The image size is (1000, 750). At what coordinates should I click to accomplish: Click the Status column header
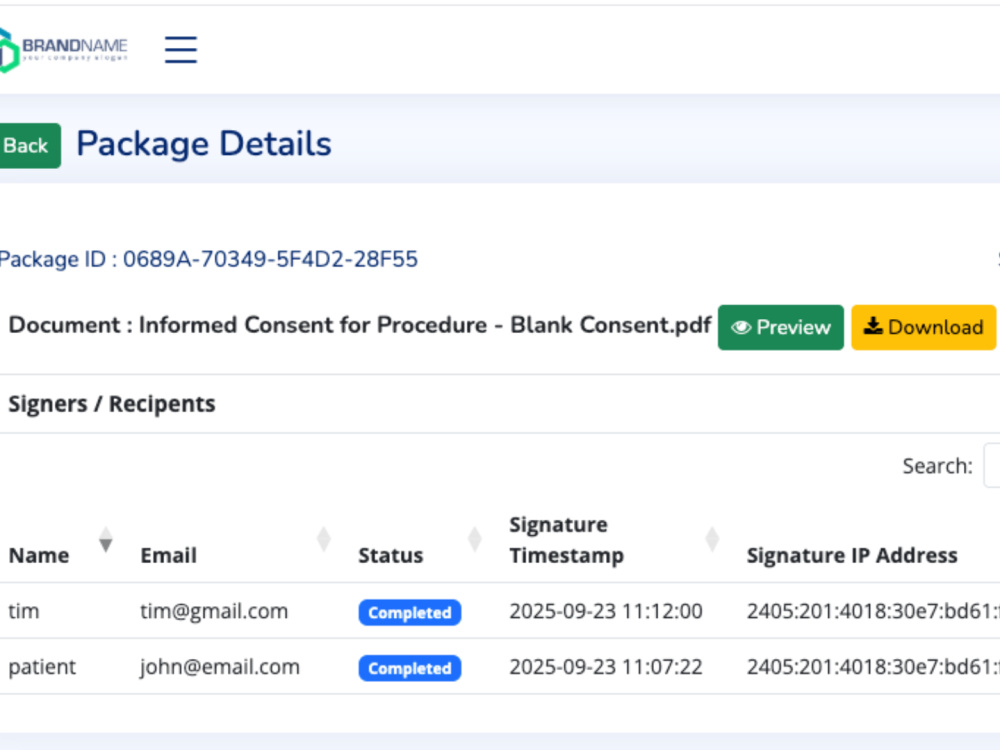tap(390, 555)
